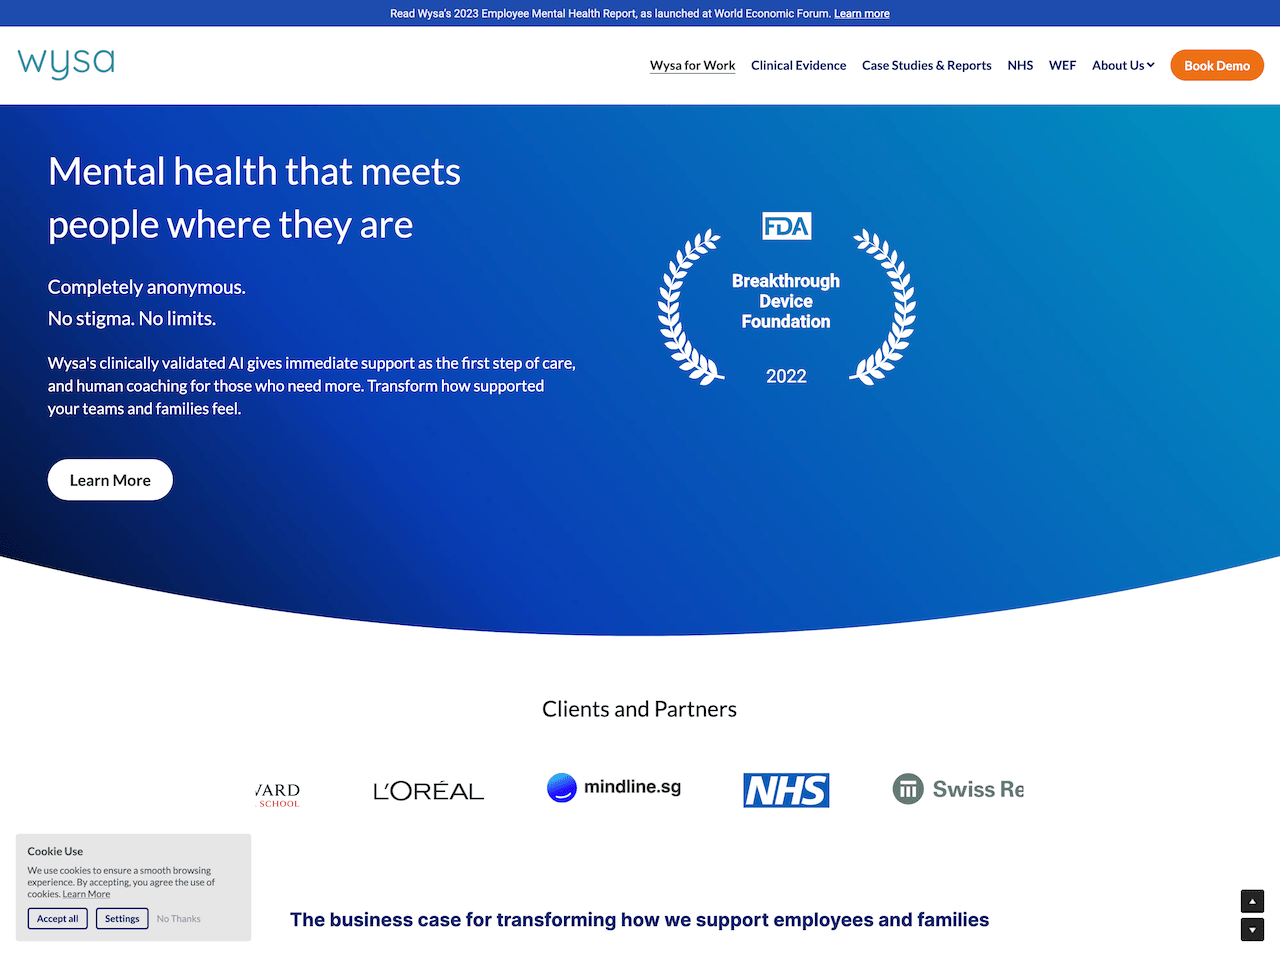
Task: Expand the About Us dropdown menu
Action: click(x=1123, y=65)
